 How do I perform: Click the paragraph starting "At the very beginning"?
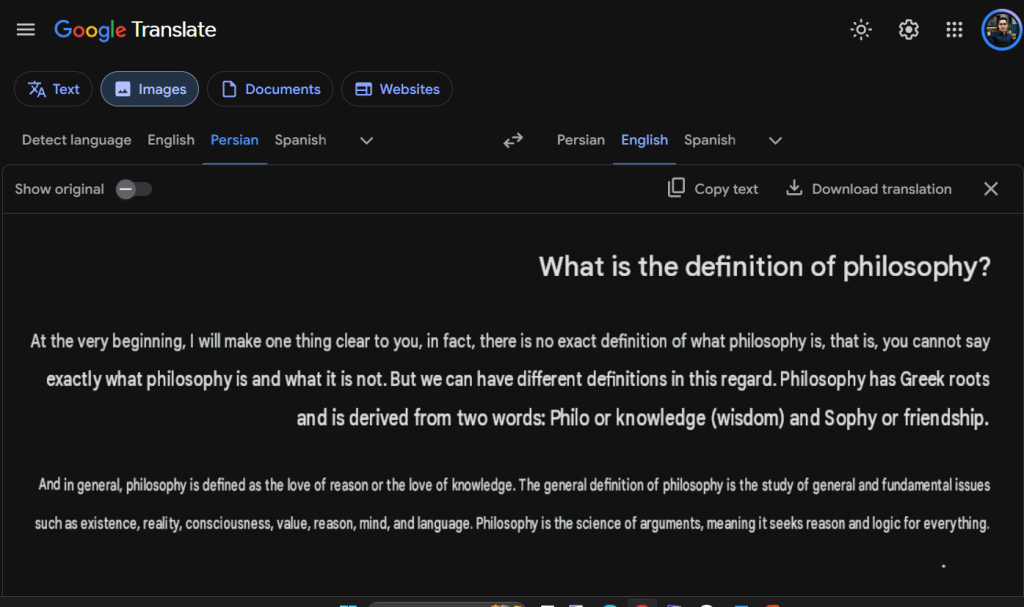510,379
